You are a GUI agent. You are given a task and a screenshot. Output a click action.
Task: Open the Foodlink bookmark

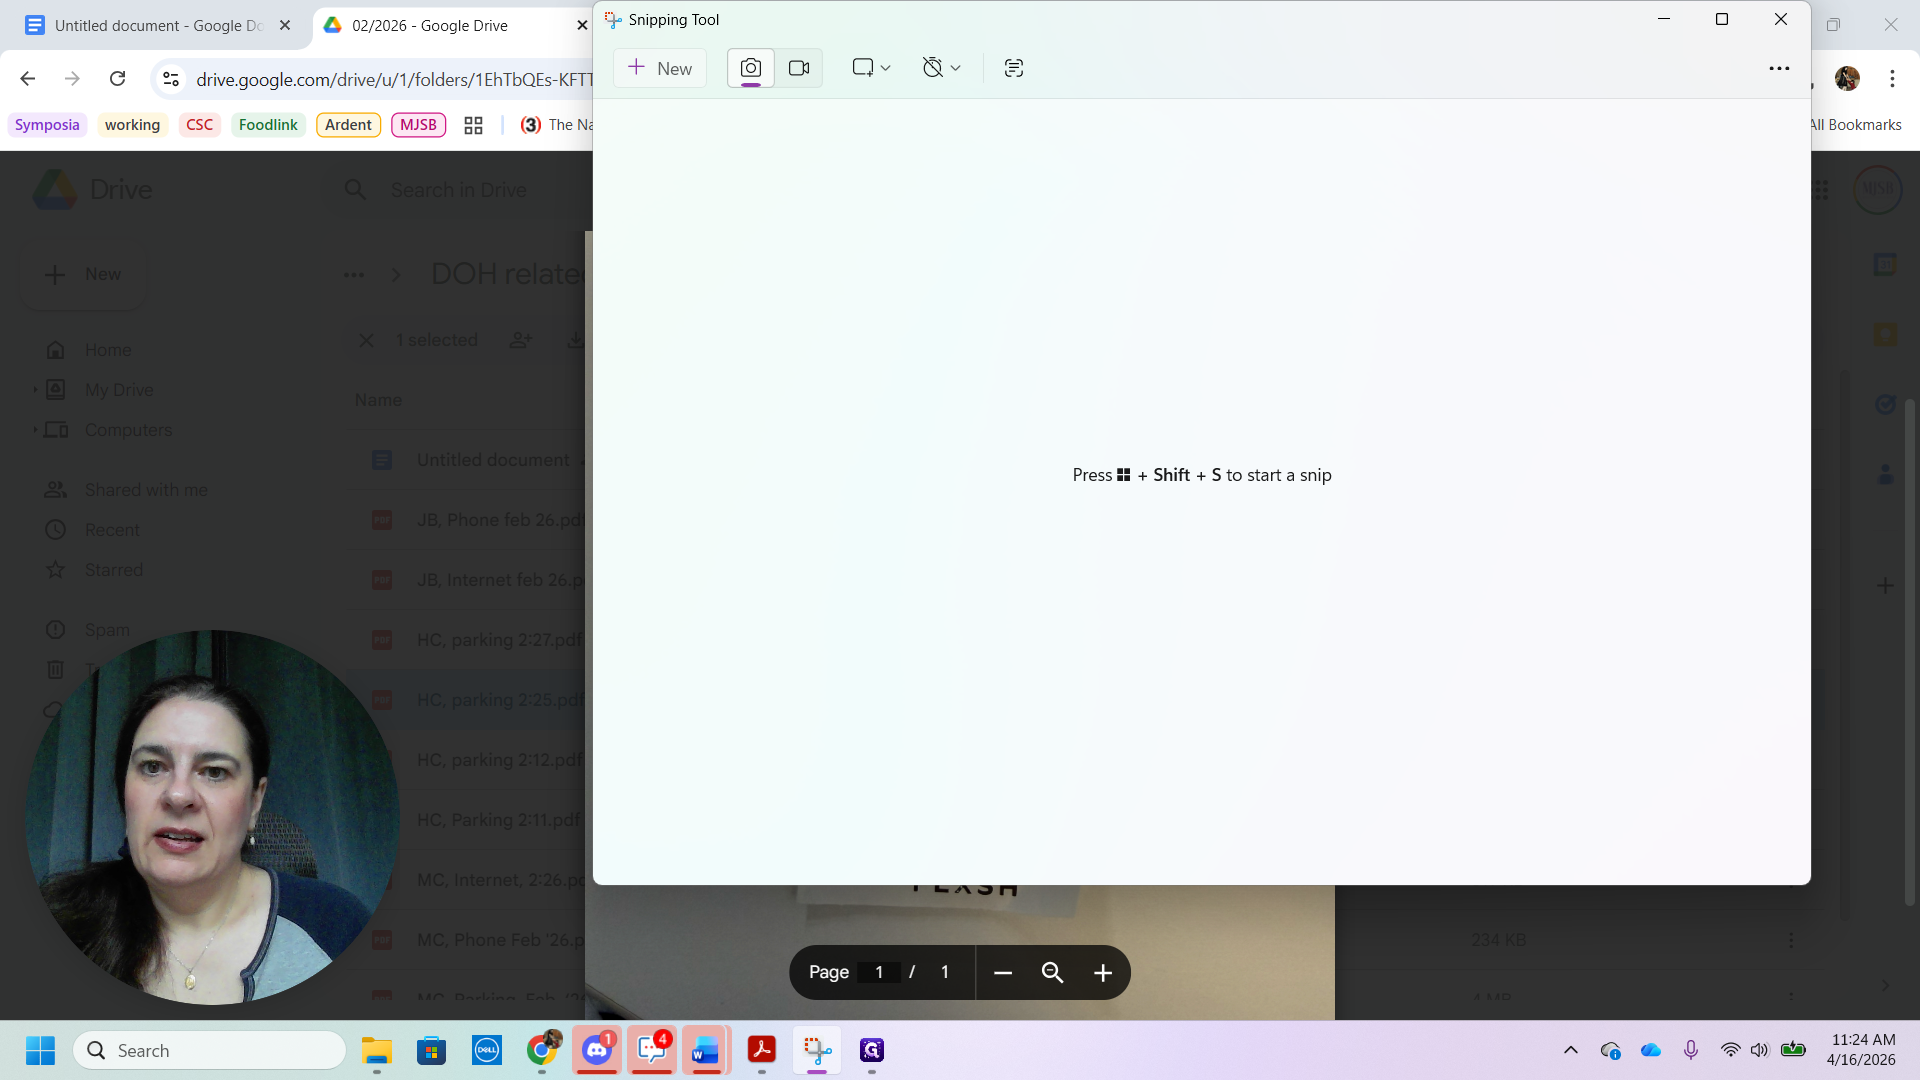click(268, 125)
